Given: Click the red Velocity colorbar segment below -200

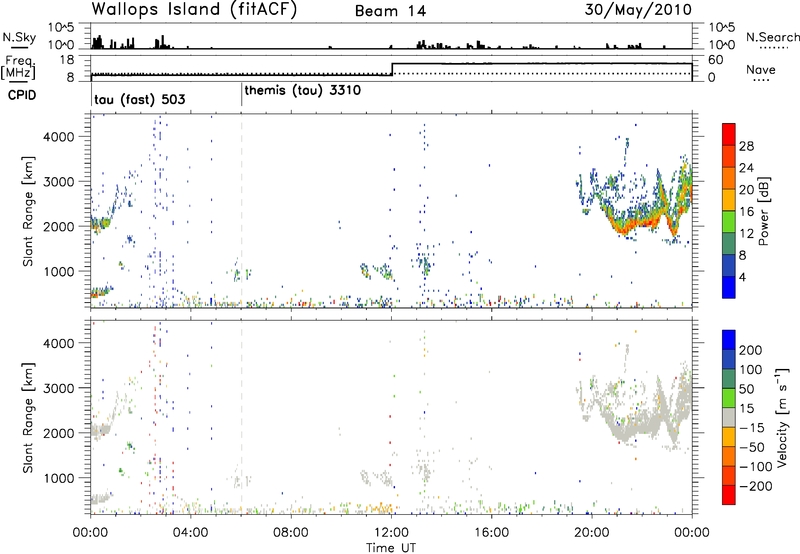Looking at the screenshot, I should (x=729, y=495).
